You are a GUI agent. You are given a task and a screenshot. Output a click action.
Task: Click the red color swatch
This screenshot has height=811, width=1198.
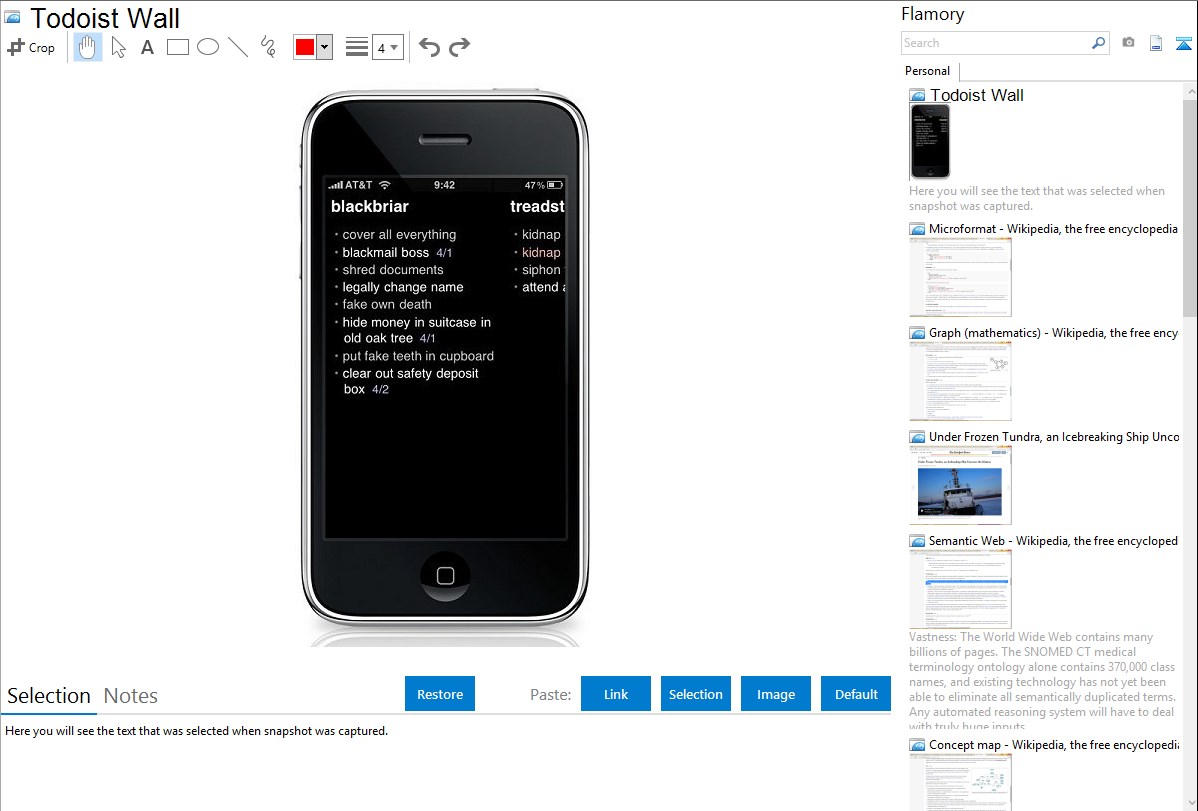point(305,47)
